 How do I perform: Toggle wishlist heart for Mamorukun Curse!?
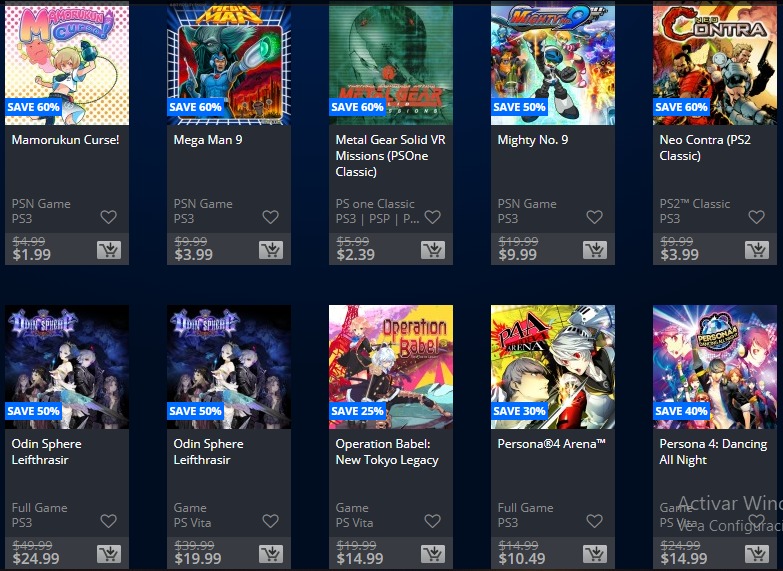point(108,217)
